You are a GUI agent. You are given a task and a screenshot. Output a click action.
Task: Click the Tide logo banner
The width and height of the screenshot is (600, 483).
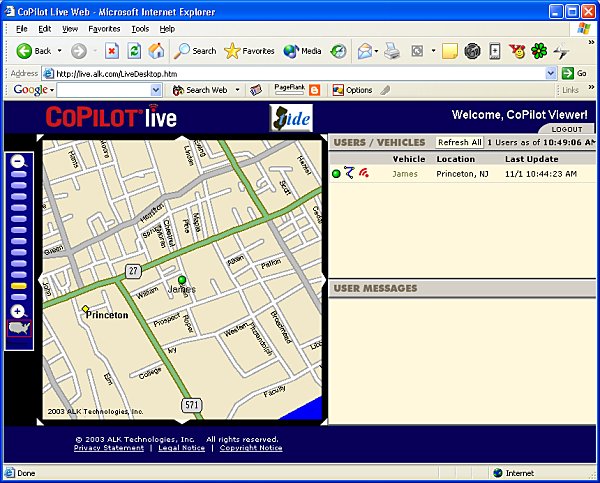(x=291, y=118)
